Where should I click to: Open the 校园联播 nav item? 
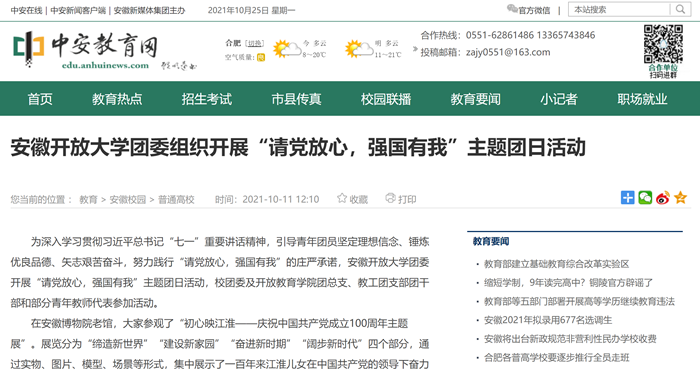click(x=386, y=99)
